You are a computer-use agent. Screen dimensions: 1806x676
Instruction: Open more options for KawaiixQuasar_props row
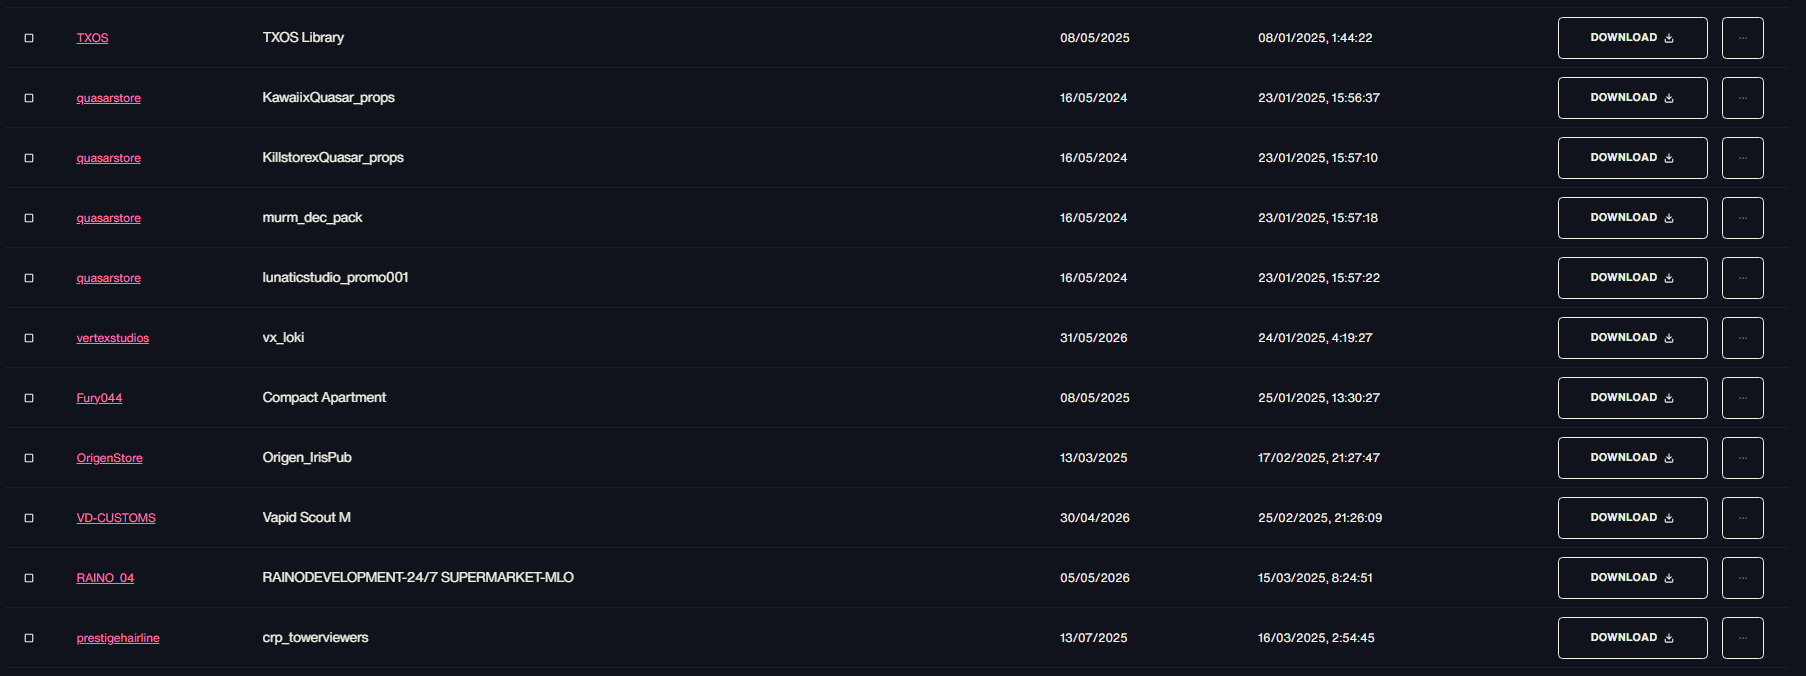(x=1742, y=98)
